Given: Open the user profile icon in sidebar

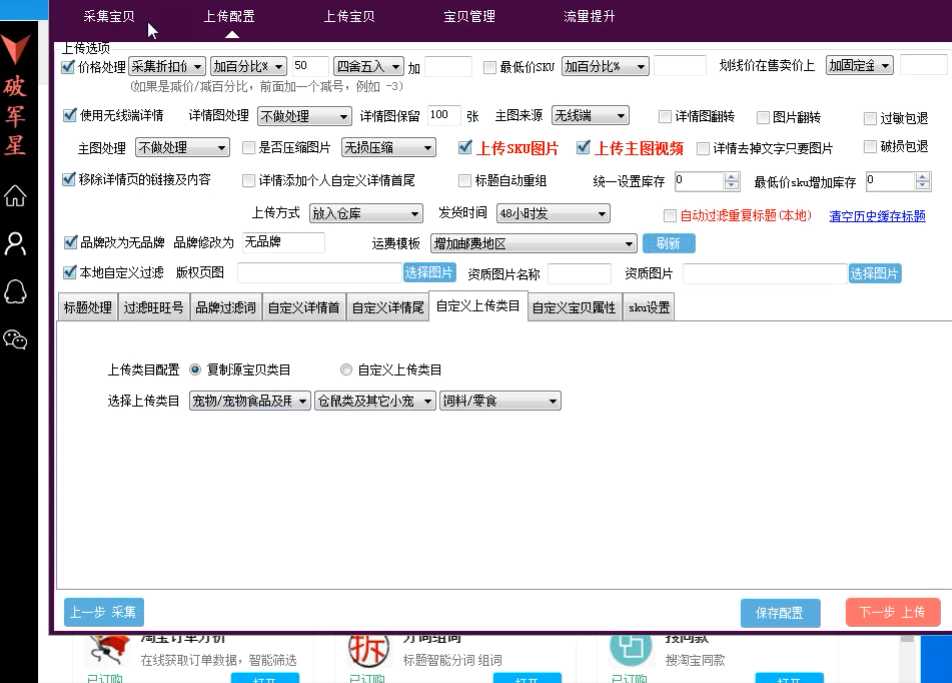Looking at the screenshot, I should pos(15,243).
